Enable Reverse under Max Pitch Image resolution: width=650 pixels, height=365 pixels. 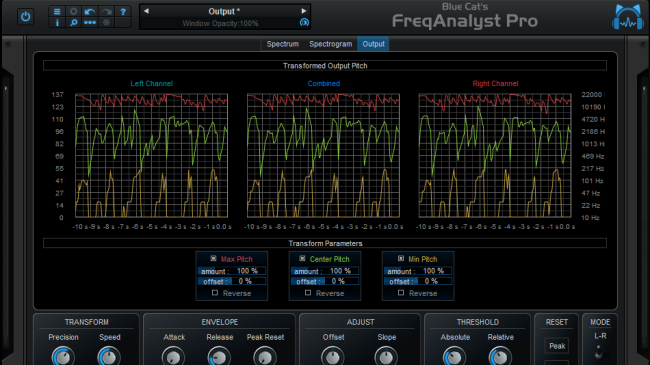pos(215,293)
